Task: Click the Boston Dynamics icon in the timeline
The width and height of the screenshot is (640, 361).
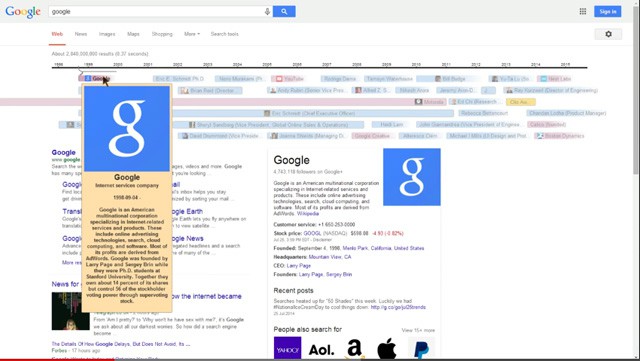Action: tap(540, 136)
